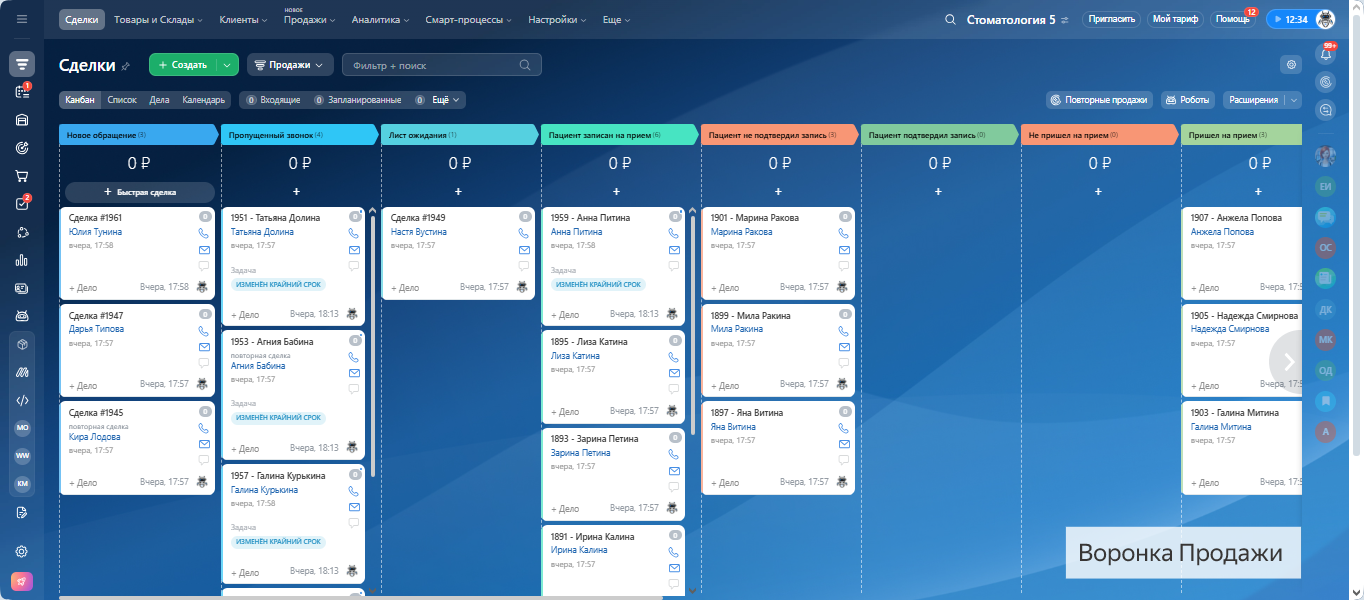1364x600 pixels.
Task: Expand the Аналитика menu
Action: tap(381, 19)
